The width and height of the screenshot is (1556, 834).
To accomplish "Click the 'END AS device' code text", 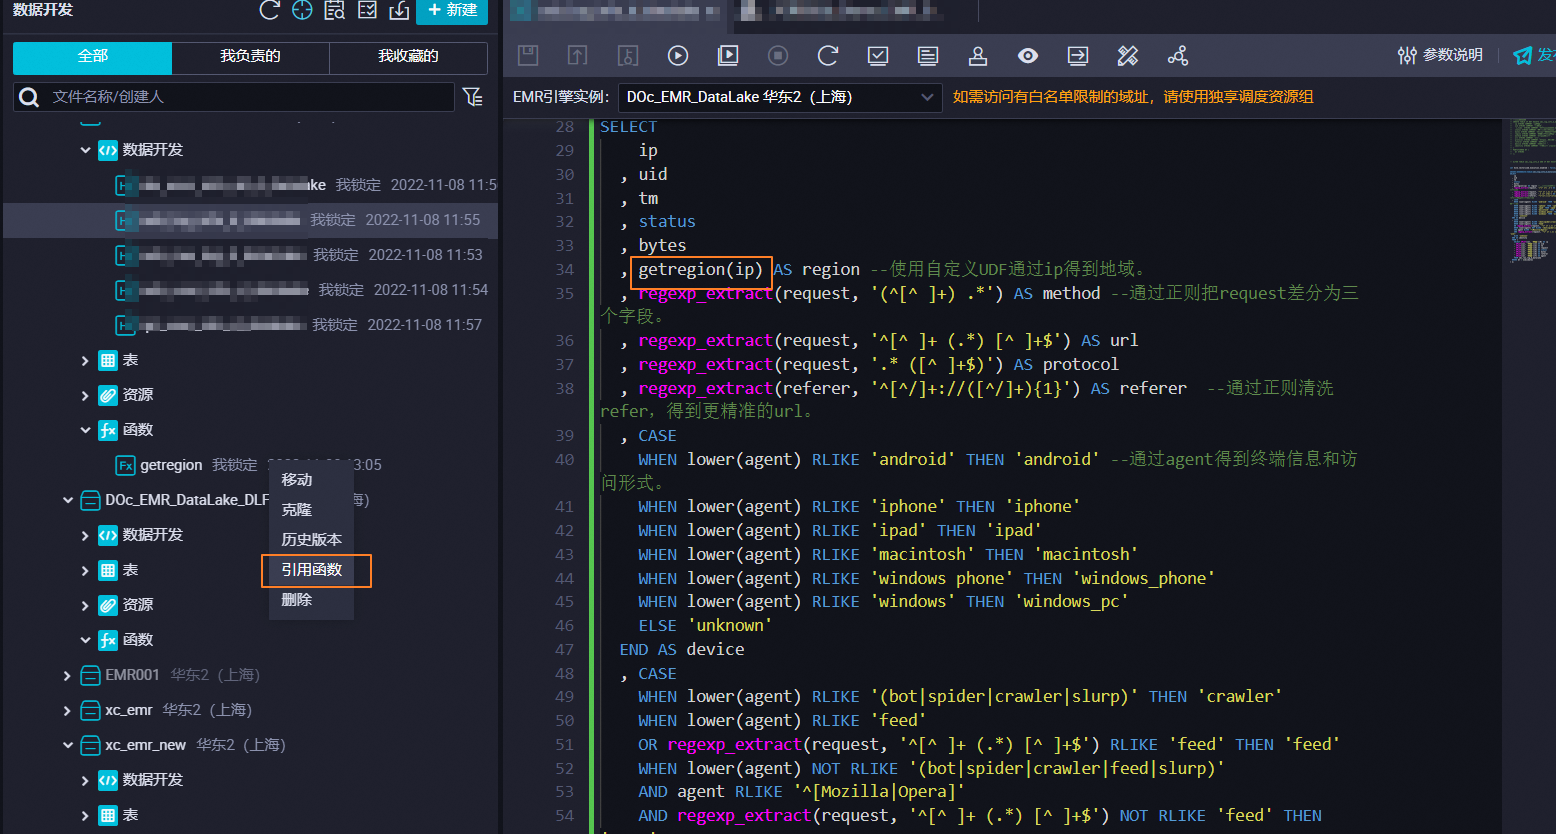I will 681,650.
